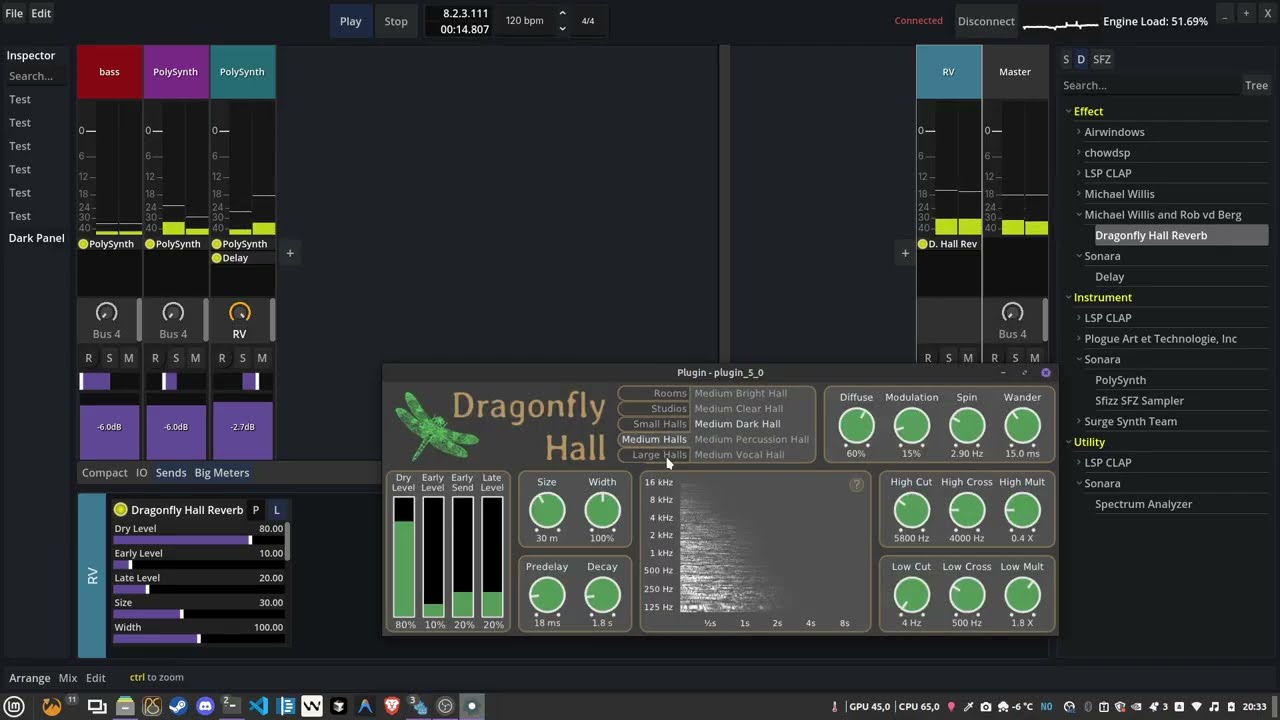Click the Stop transport button
Viewport: 1280px width, 720px height.
tap(396, 21)
